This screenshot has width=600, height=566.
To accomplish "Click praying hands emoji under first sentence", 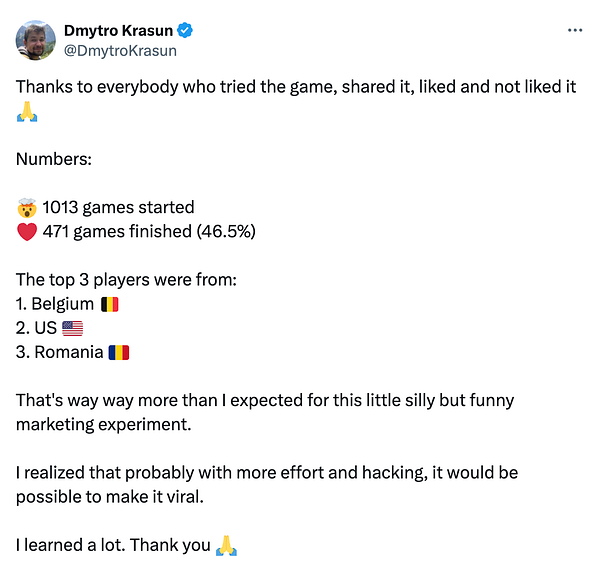I will [27, 112].
